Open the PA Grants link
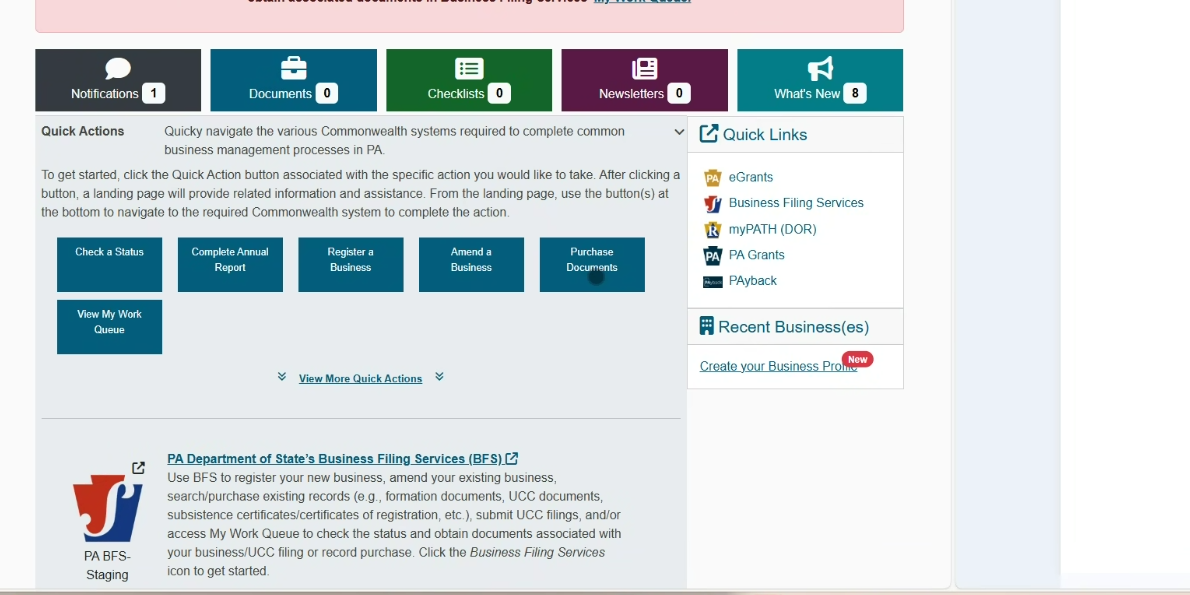 tap(757, 255)
